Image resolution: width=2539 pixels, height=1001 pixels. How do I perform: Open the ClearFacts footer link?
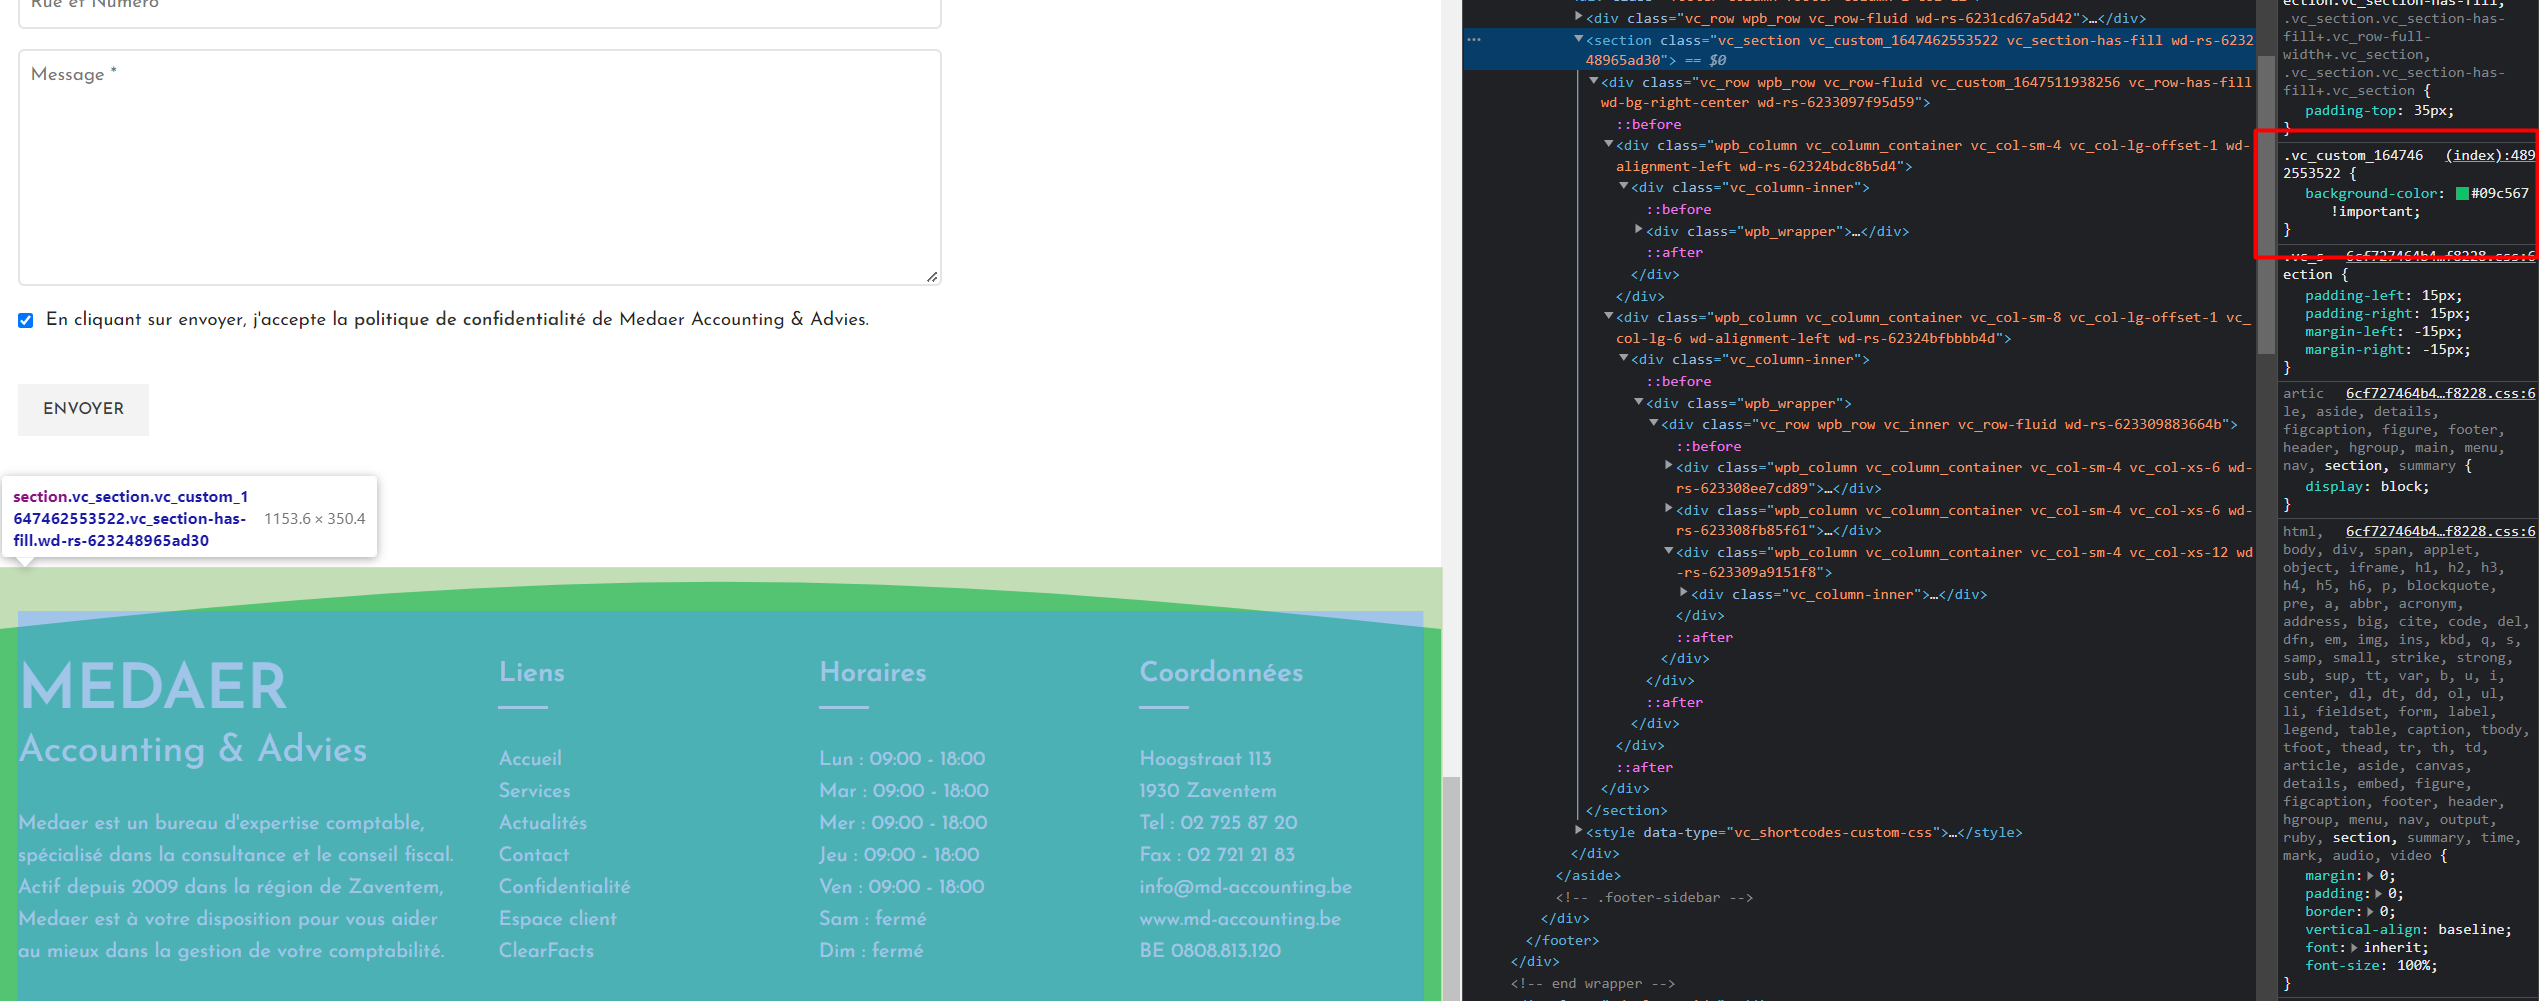(x=546, y=951)
